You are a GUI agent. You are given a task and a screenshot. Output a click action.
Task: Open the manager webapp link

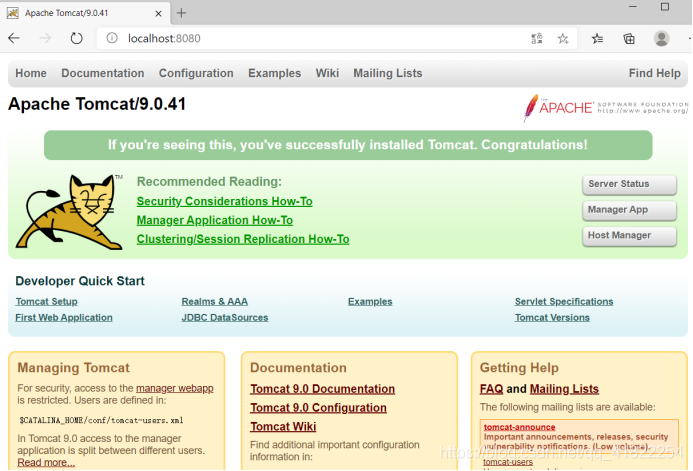(x=175, y=388)
